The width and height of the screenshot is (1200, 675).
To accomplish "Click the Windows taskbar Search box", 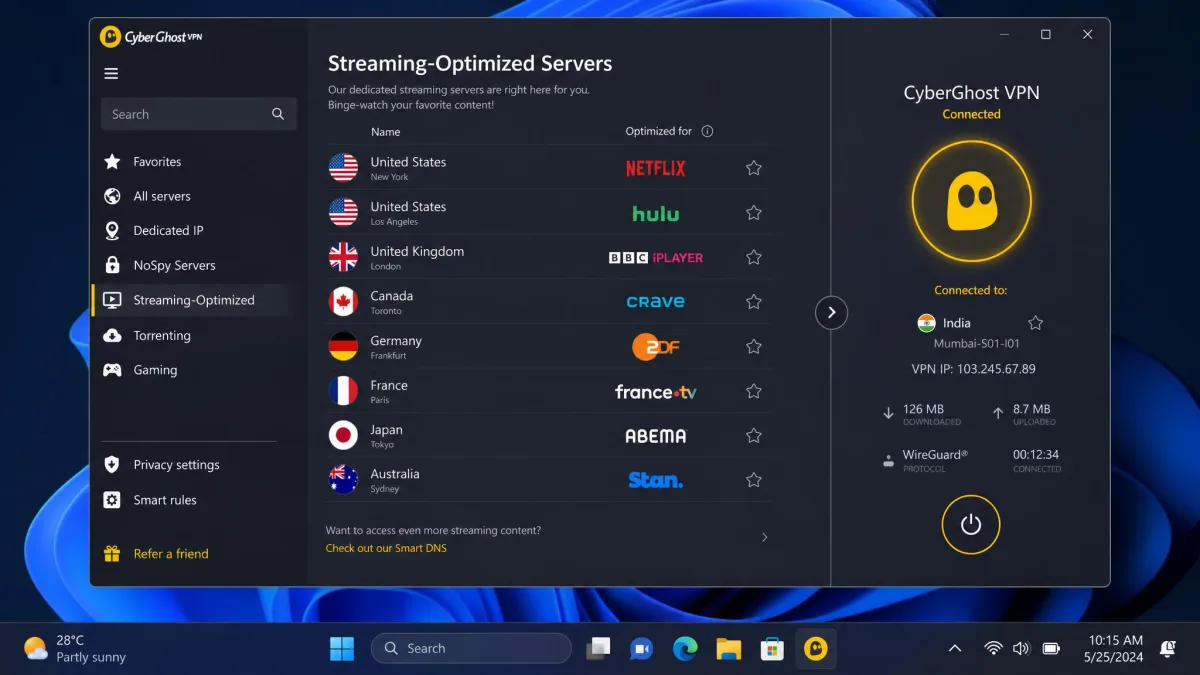I will (471, 649).
